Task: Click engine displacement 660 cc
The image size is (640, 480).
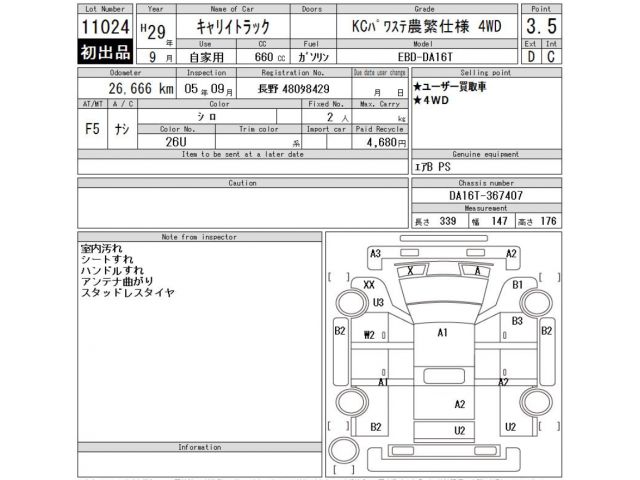Action: [269, 57]
